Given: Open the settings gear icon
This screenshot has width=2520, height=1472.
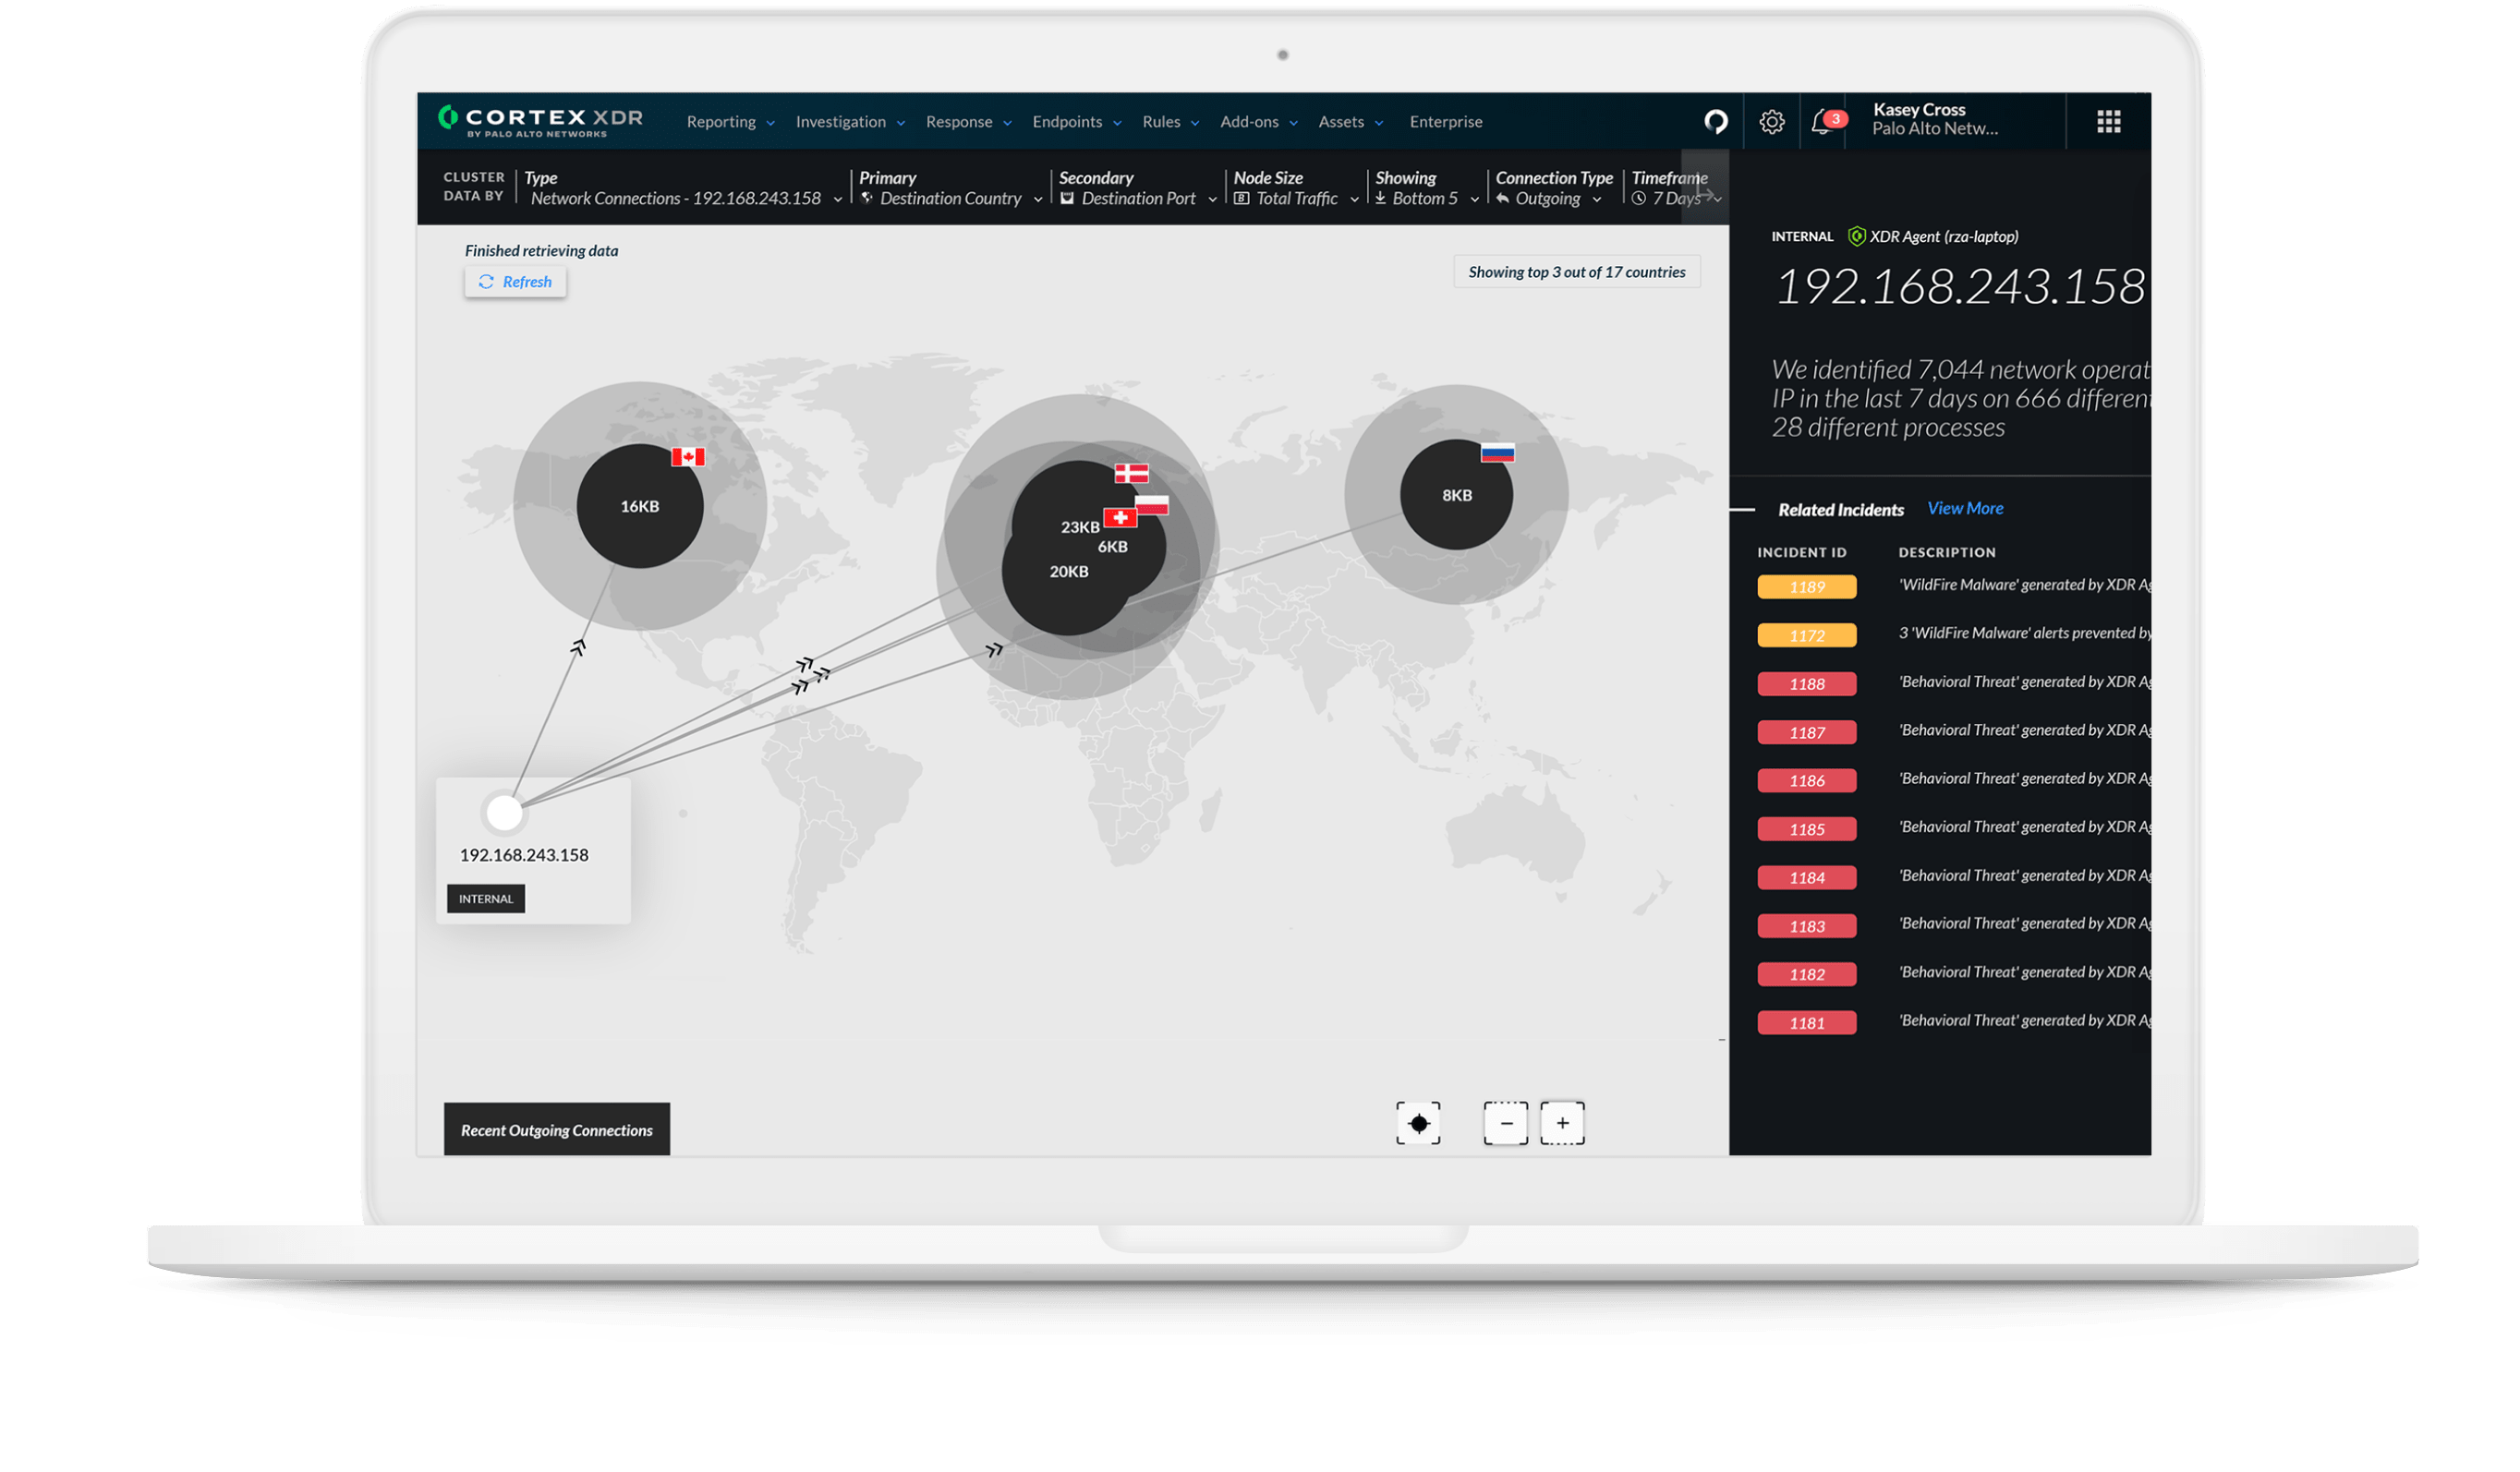Looking at the screenshot, I should coord(1772,121).
